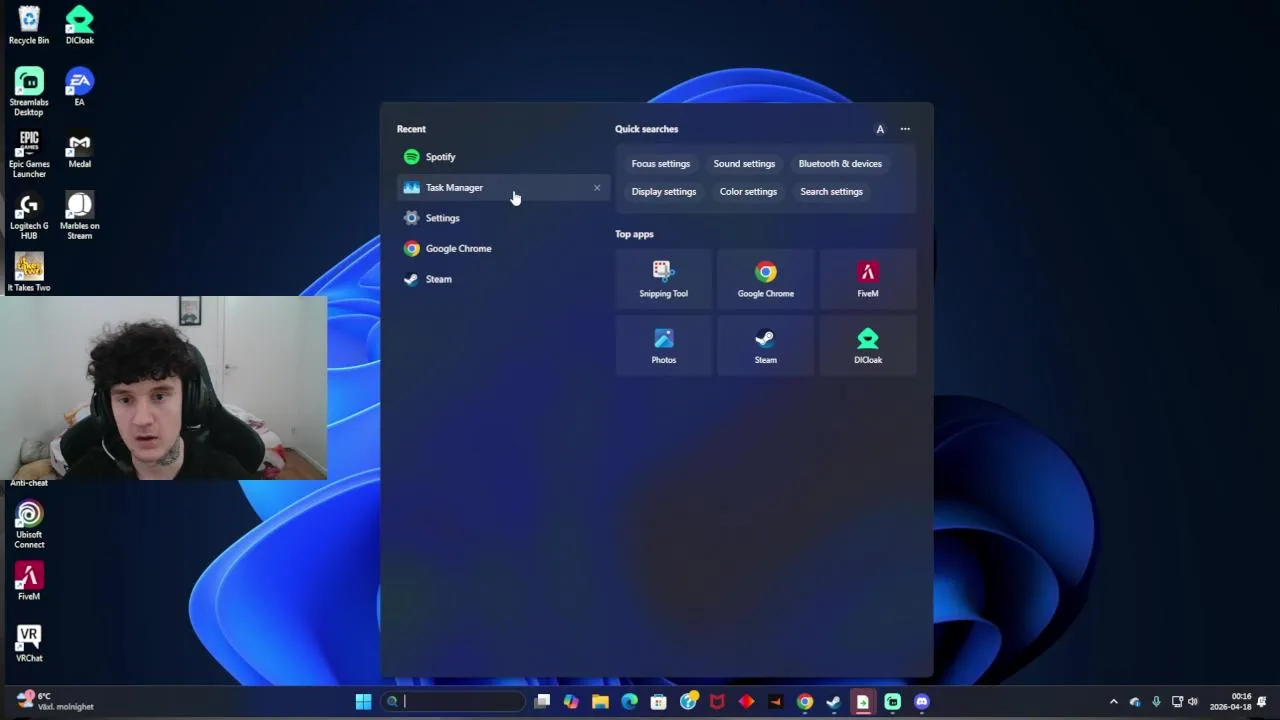
Task: Open Microsoft Store from the taskbar
Action: 659,702
